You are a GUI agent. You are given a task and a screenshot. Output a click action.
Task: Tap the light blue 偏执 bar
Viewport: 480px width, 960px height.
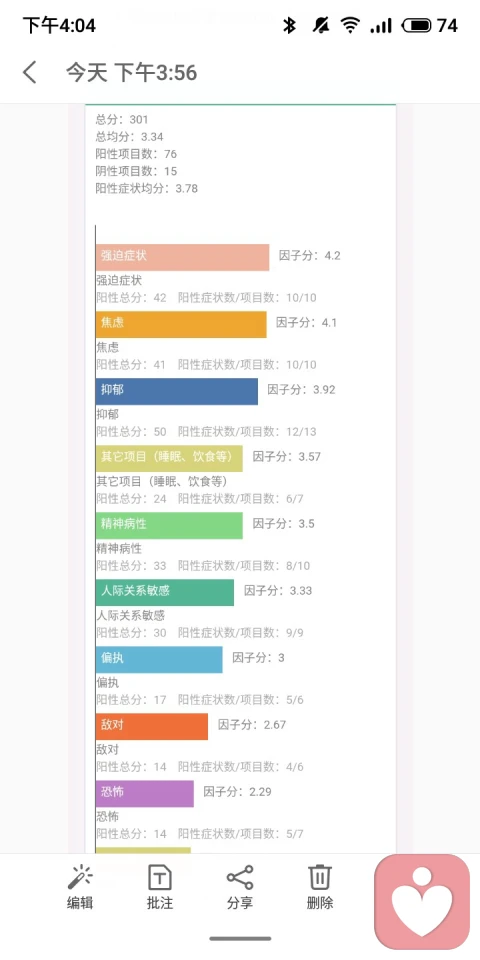click(159, 659)
